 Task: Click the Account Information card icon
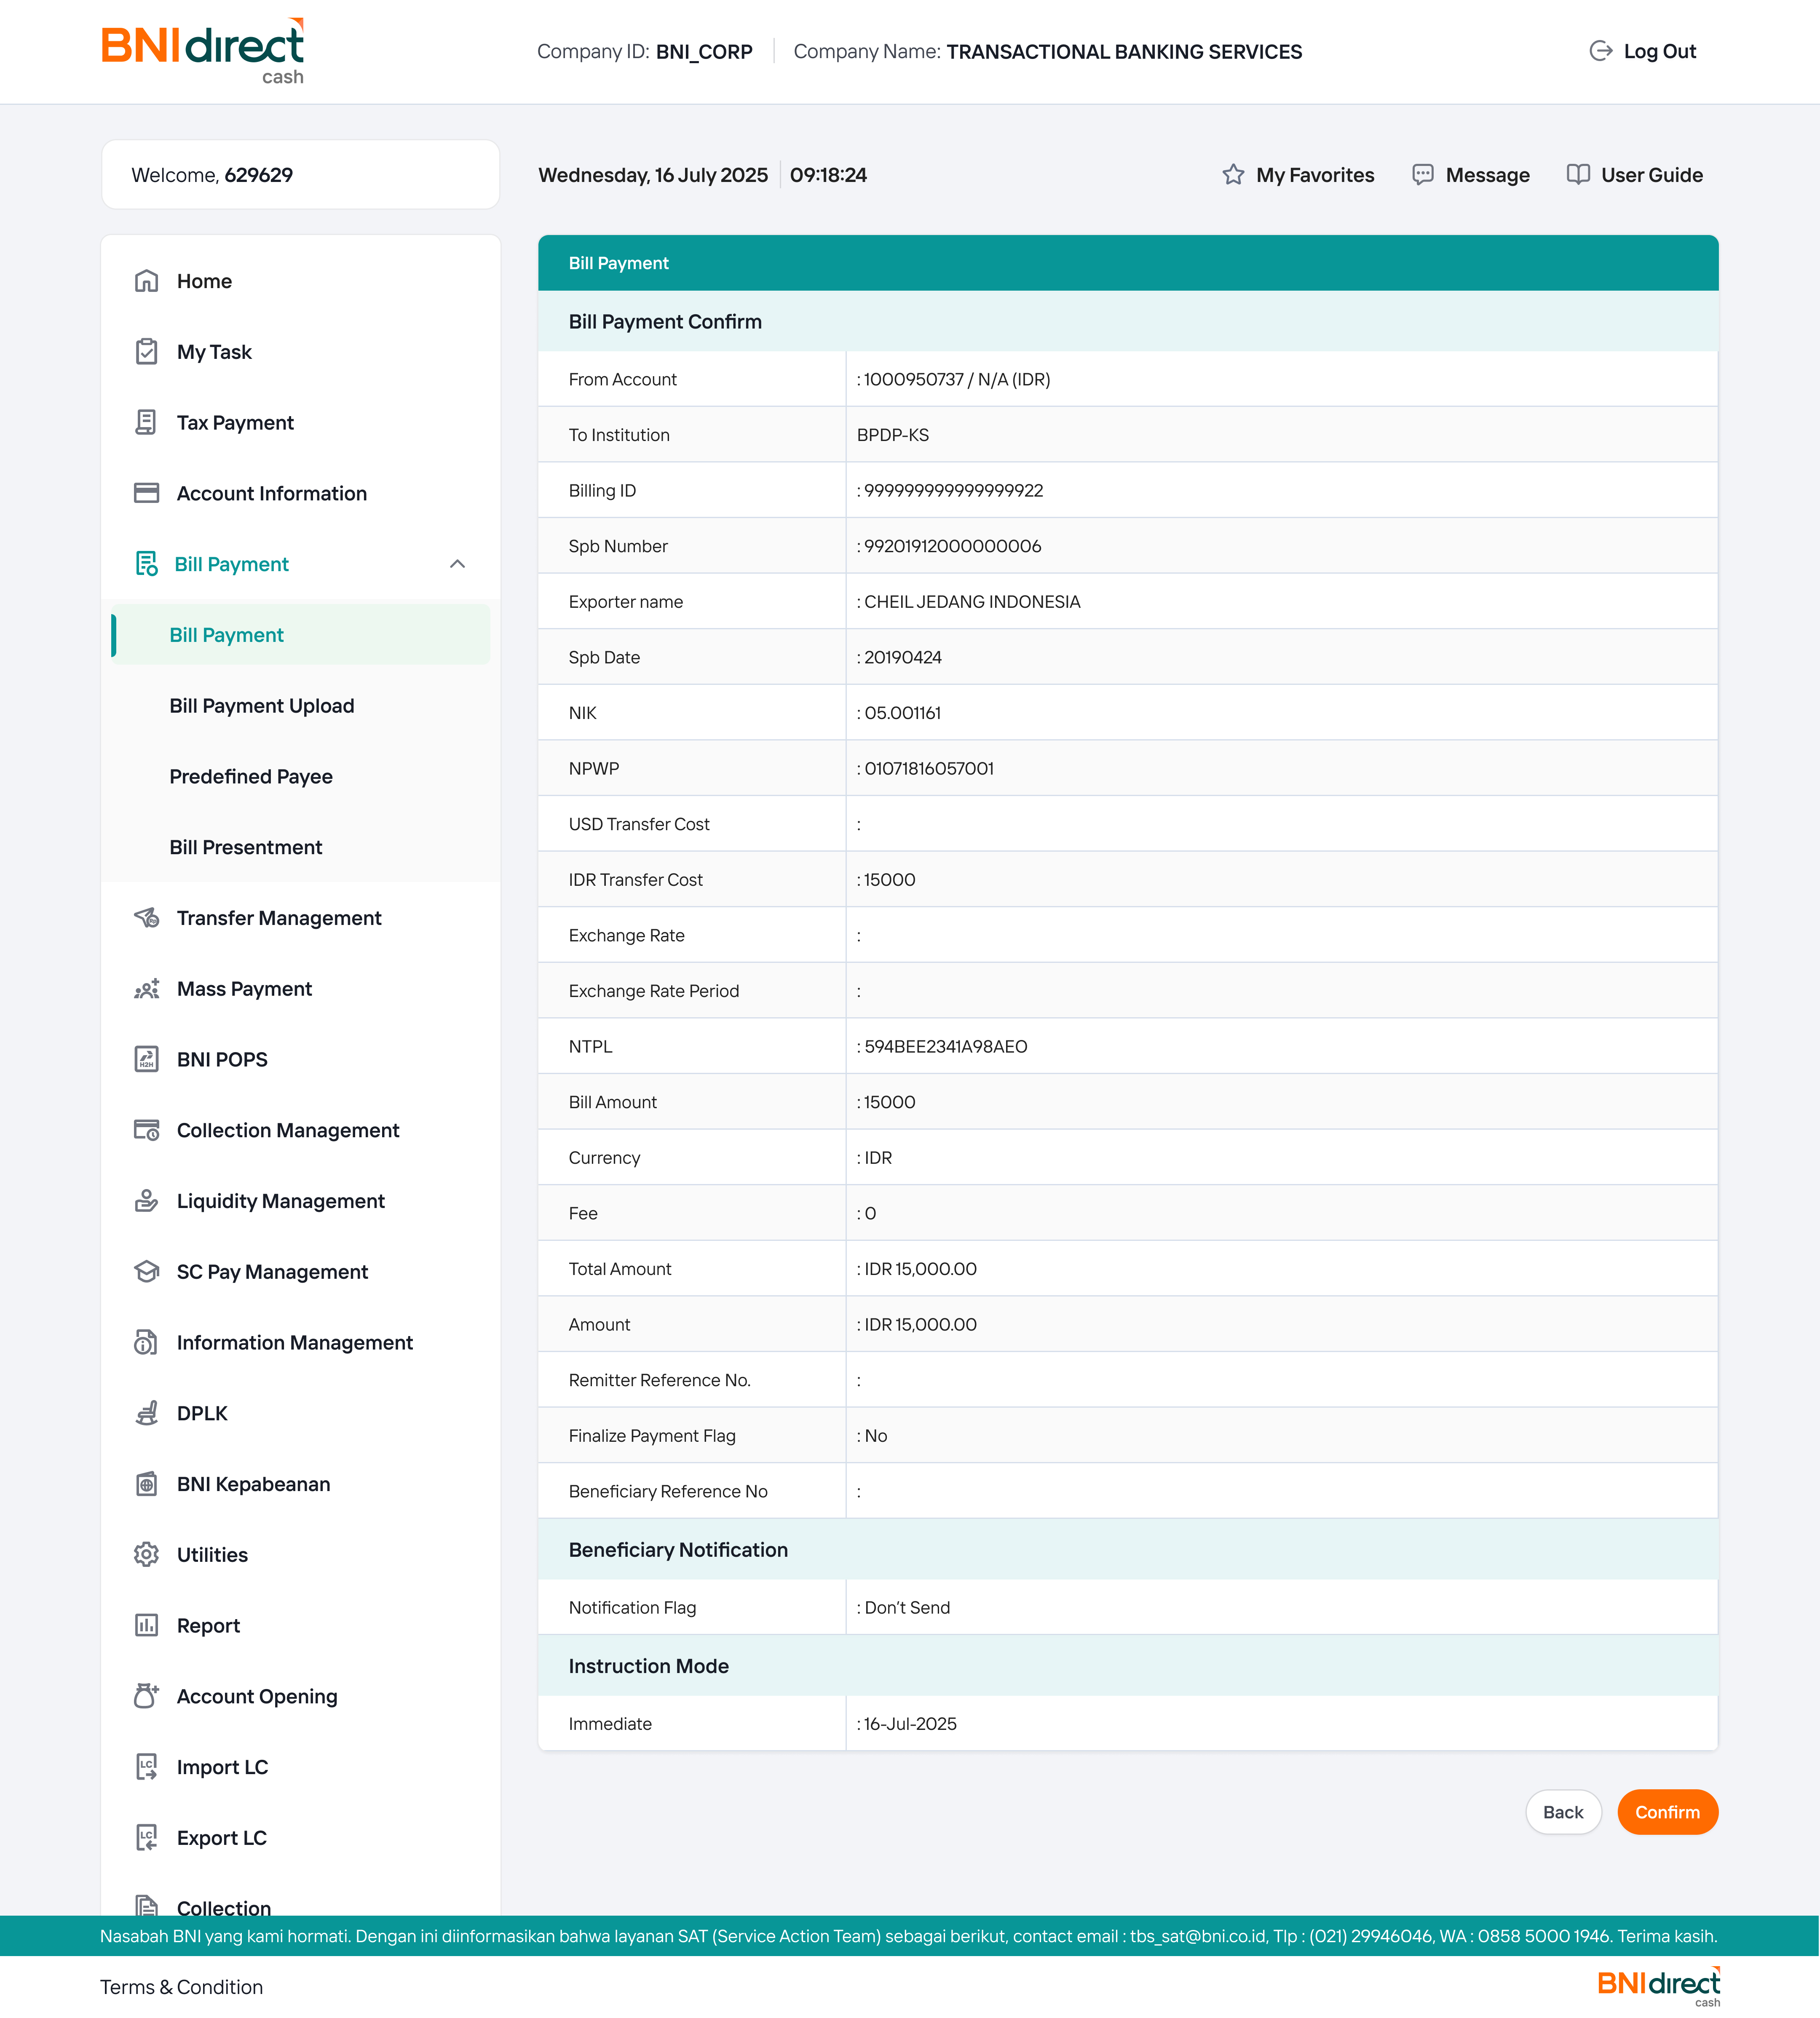(x=146, y=493)
